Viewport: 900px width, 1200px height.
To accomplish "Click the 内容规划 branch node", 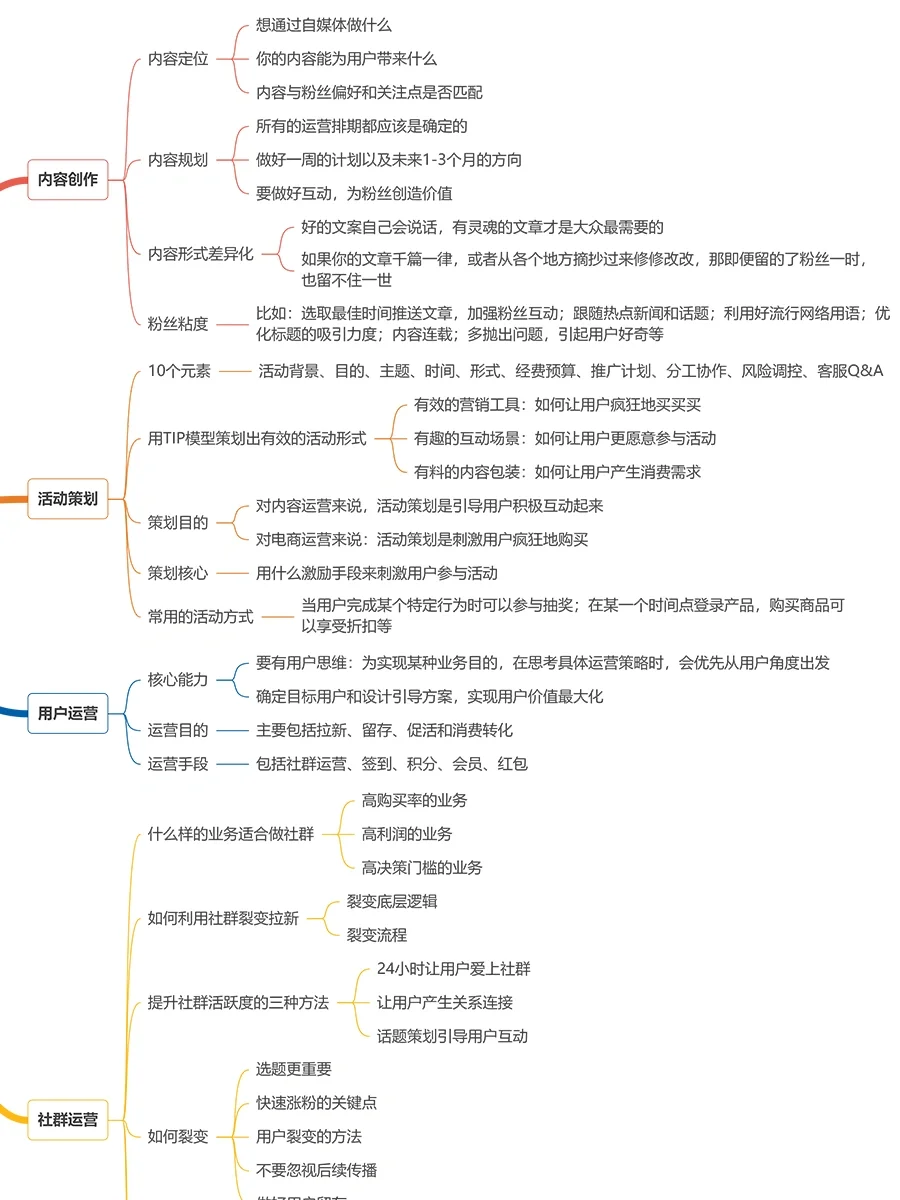I will 178,160.
